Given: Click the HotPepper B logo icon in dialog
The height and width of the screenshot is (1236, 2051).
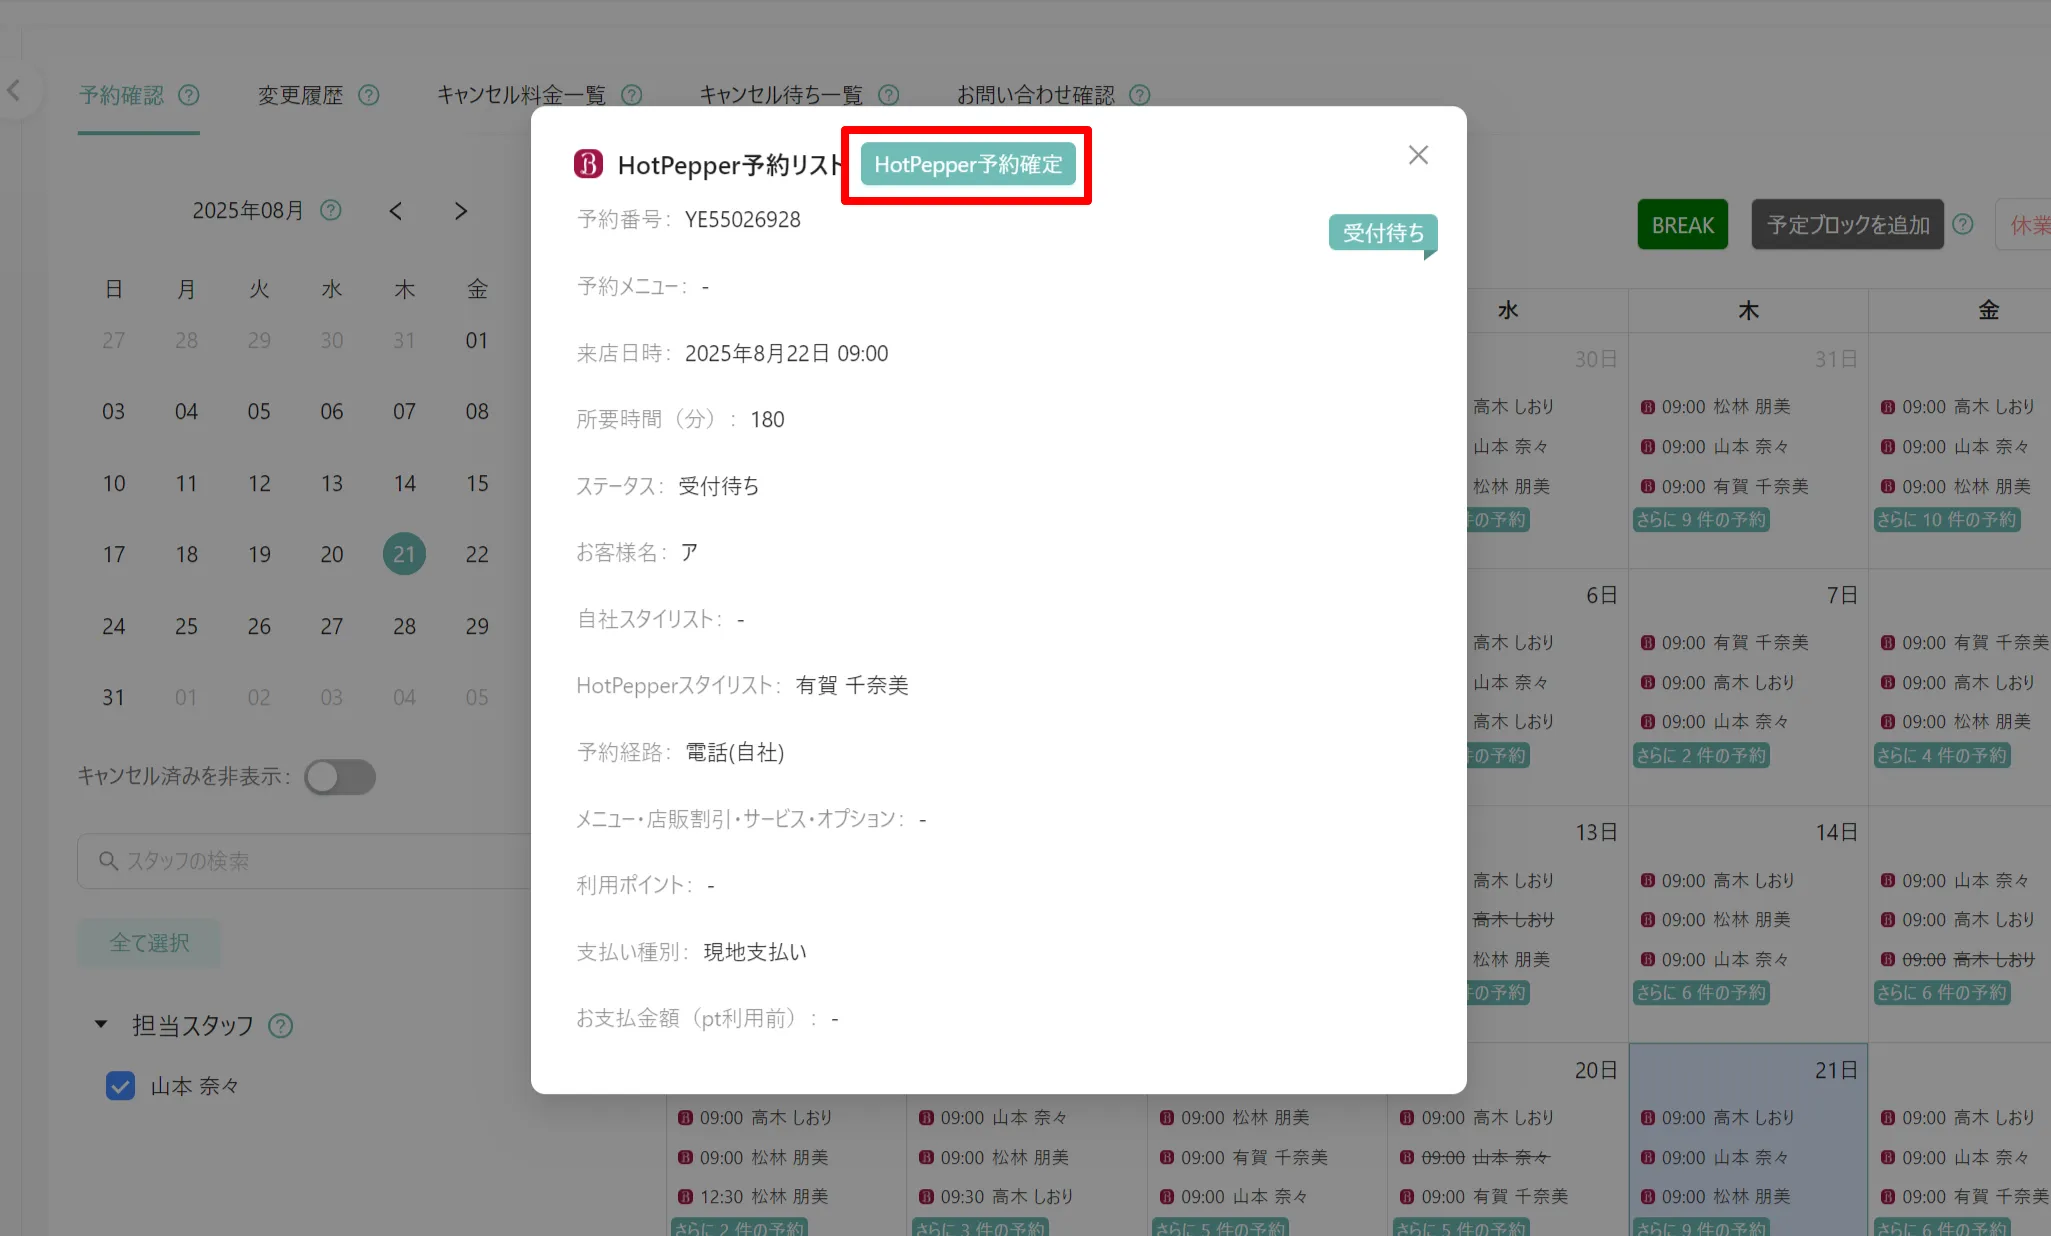Looking at the screenshot, I should click(x=588, y=164).
